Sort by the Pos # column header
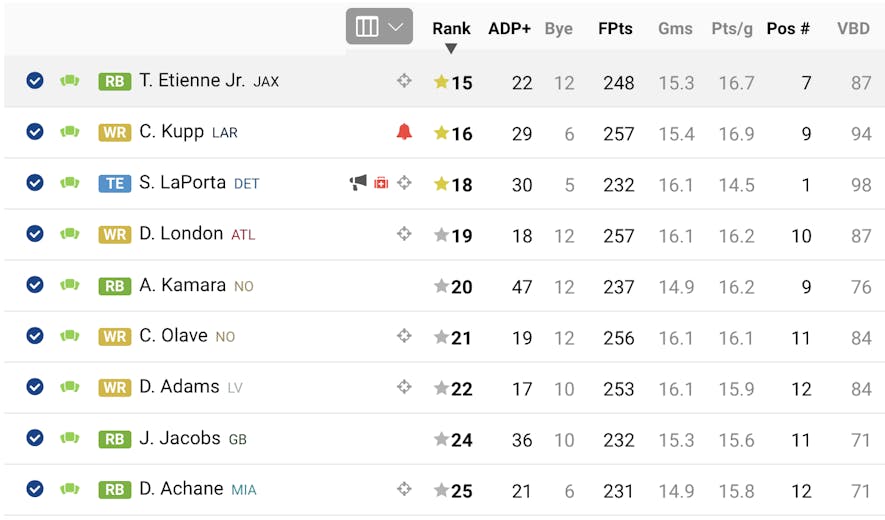Viewport: 885px width, 520px height. pyautogui.click(x=788, y=28)
